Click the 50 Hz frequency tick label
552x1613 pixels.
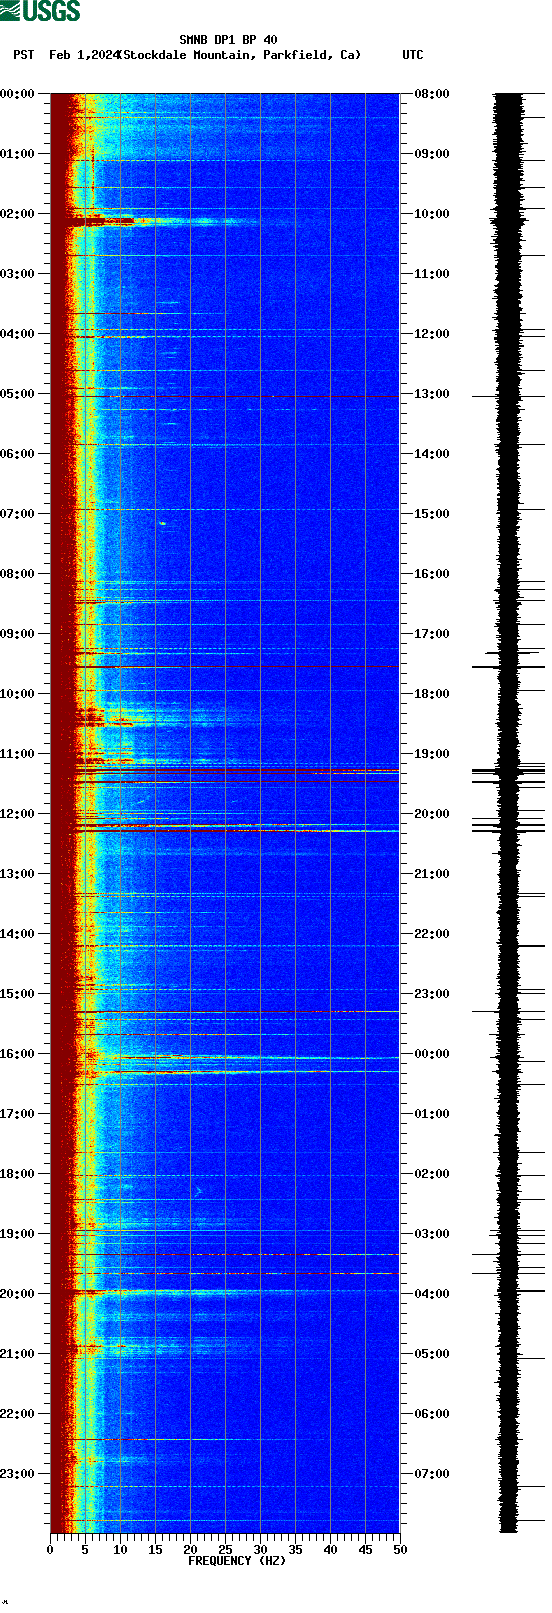pyautogui.click(x=400, y=1550)
